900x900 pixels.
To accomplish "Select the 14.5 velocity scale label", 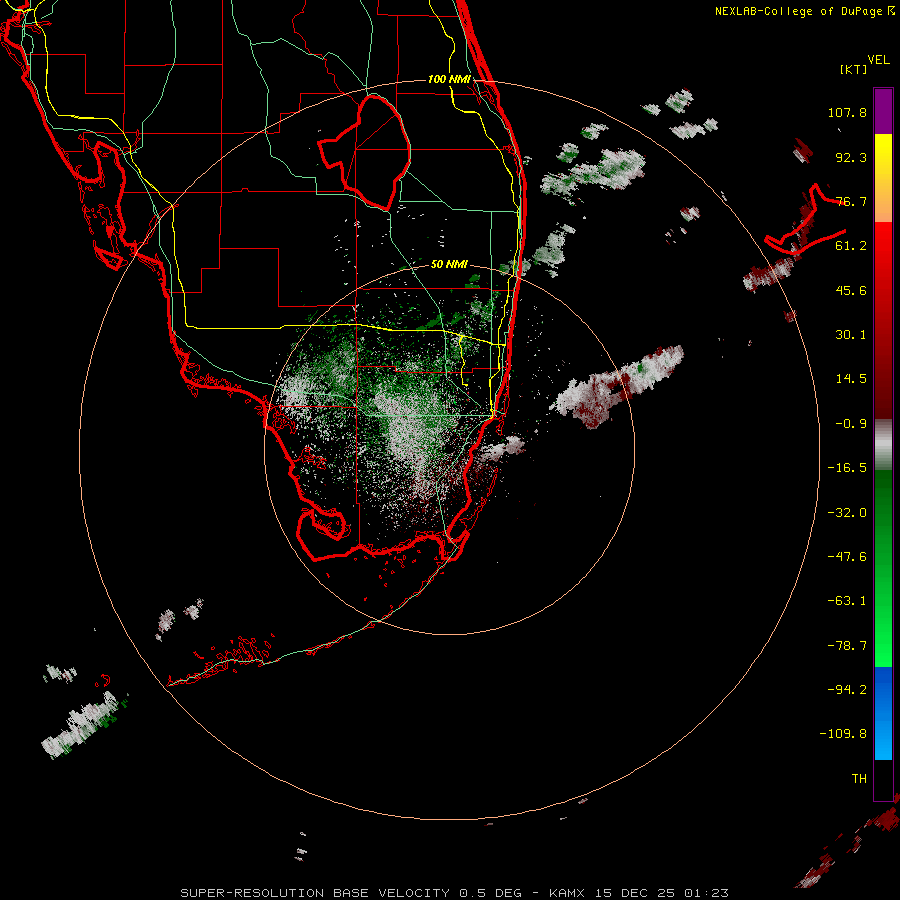I will 851,379.
